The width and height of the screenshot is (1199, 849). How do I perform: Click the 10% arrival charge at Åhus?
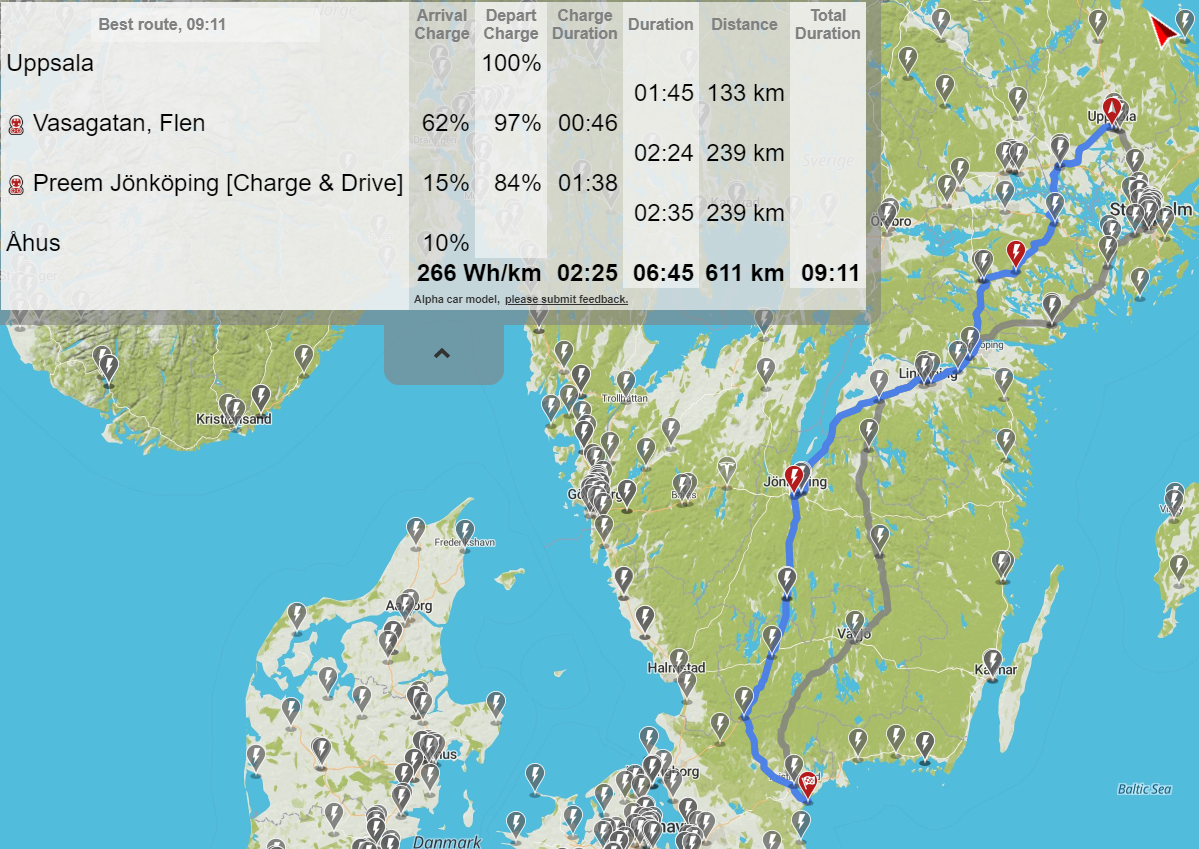tap(447, 243)
